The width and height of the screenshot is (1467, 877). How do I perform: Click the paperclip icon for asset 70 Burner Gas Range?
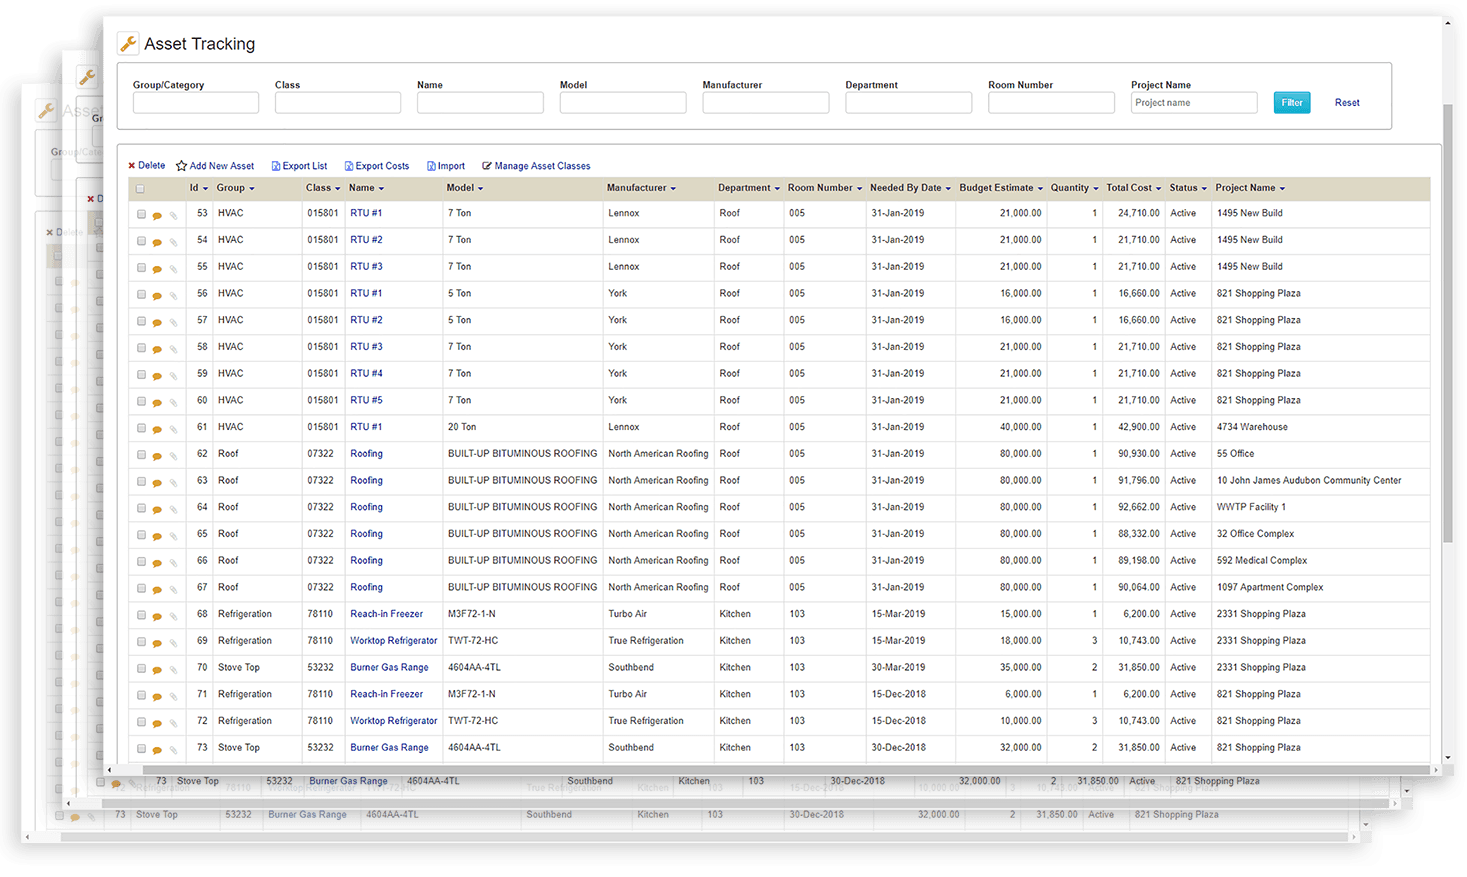tap(172, 667)
